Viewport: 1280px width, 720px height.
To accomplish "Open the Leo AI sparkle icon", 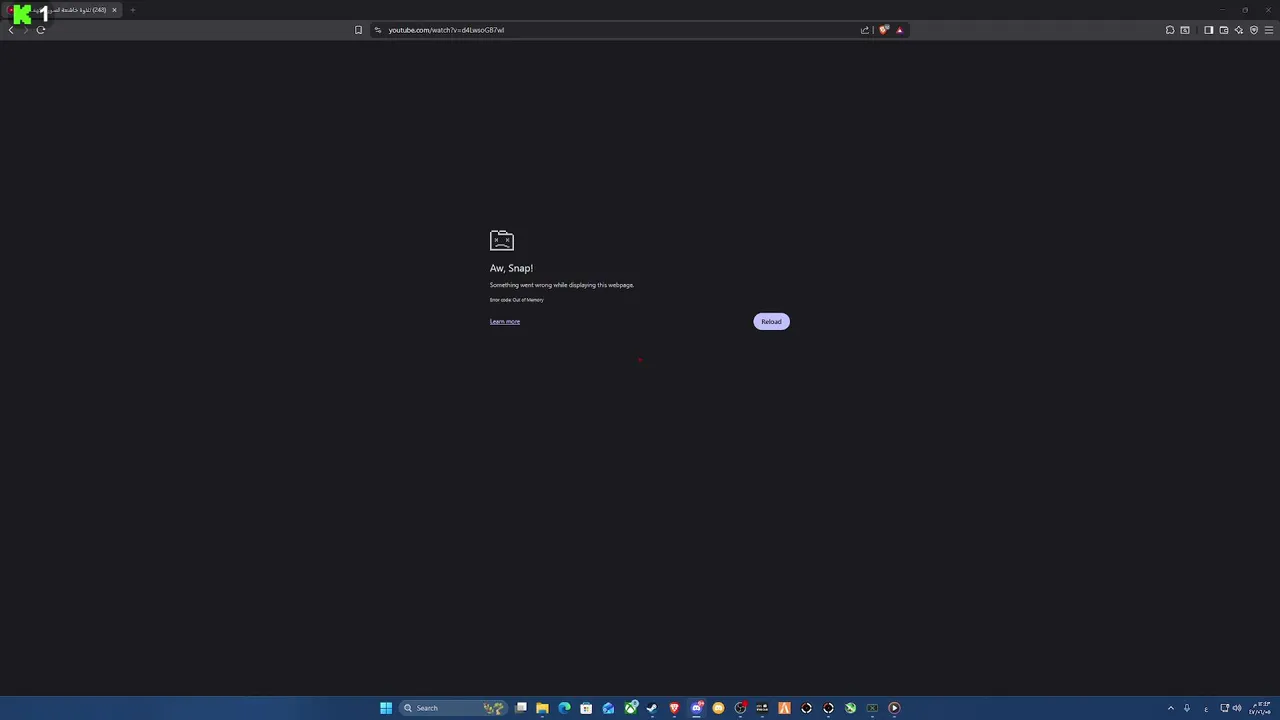I will point(1238,30).
